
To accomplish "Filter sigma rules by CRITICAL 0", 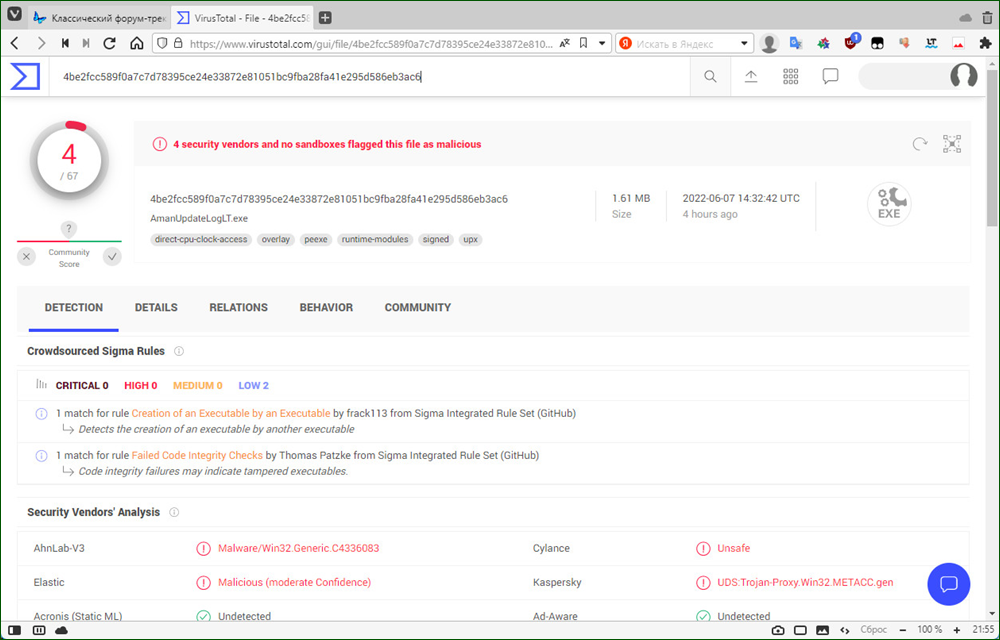I will [82, 386].
